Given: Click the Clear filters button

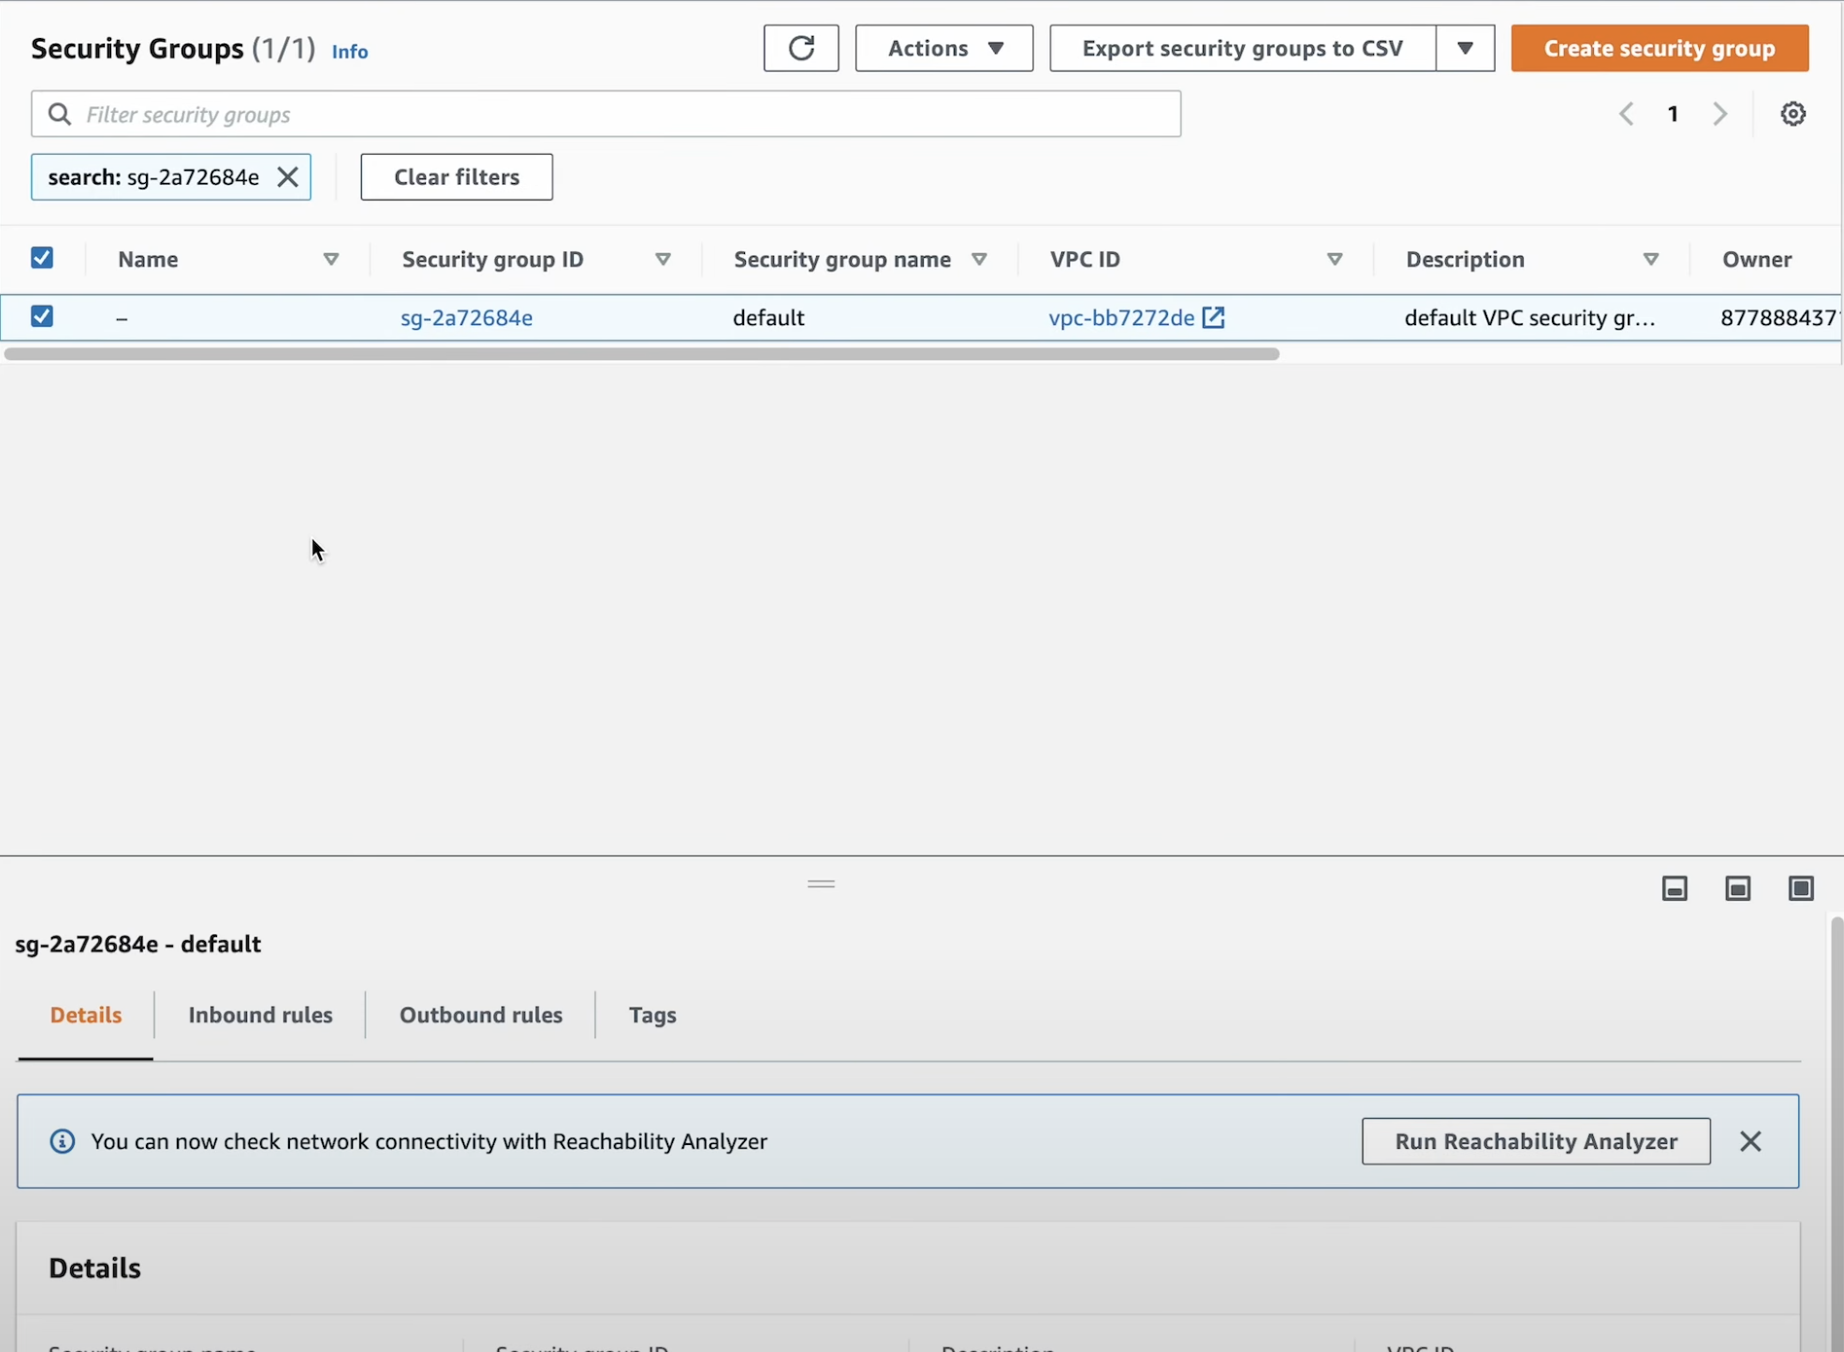Looking at the screenshot, I should pos(456,177).
